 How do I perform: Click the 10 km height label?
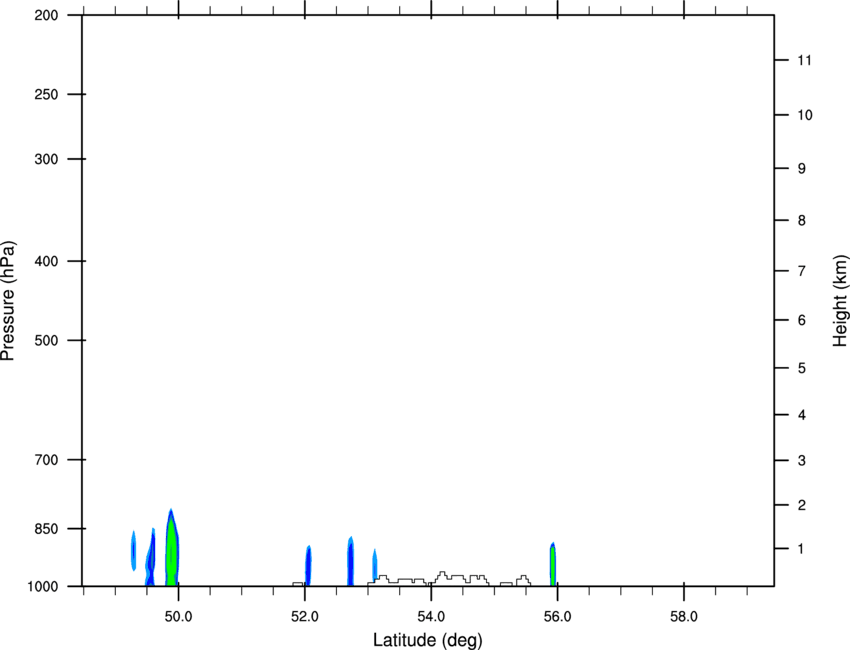pyautogui.click(x=805, y=115)
